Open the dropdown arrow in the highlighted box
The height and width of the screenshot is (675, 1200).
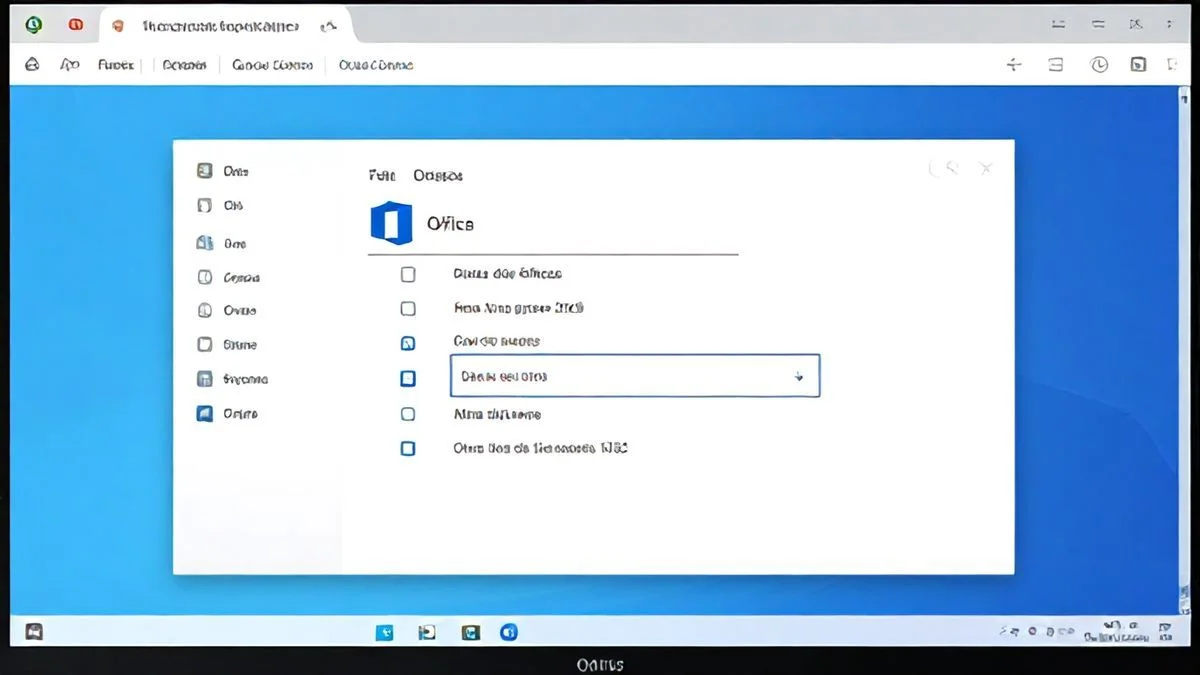point(798,377)
